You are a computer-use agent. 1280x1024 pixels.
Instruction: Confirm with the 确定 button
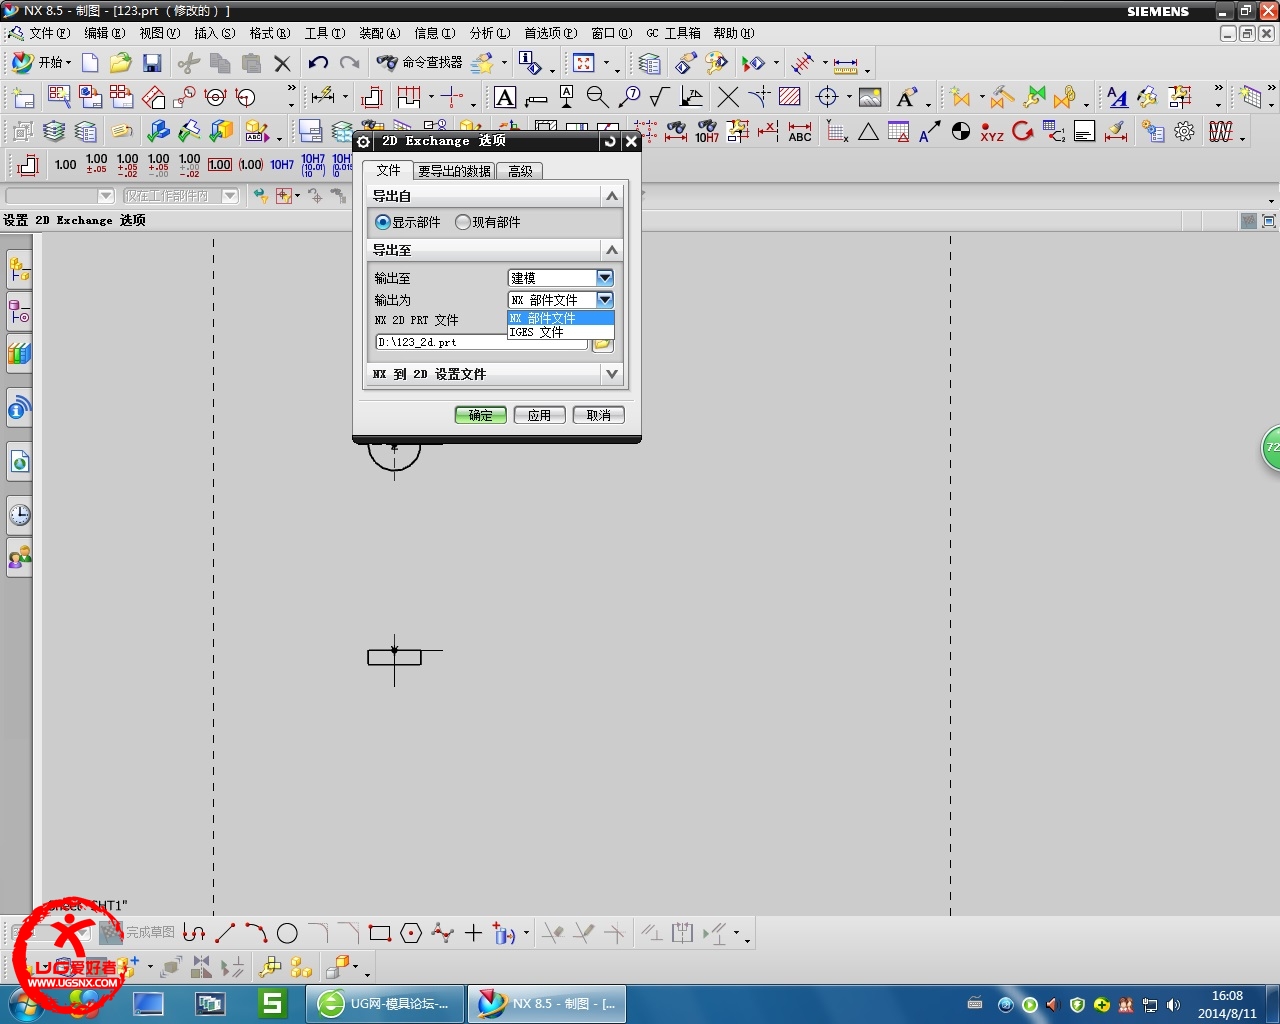[481, 415]
